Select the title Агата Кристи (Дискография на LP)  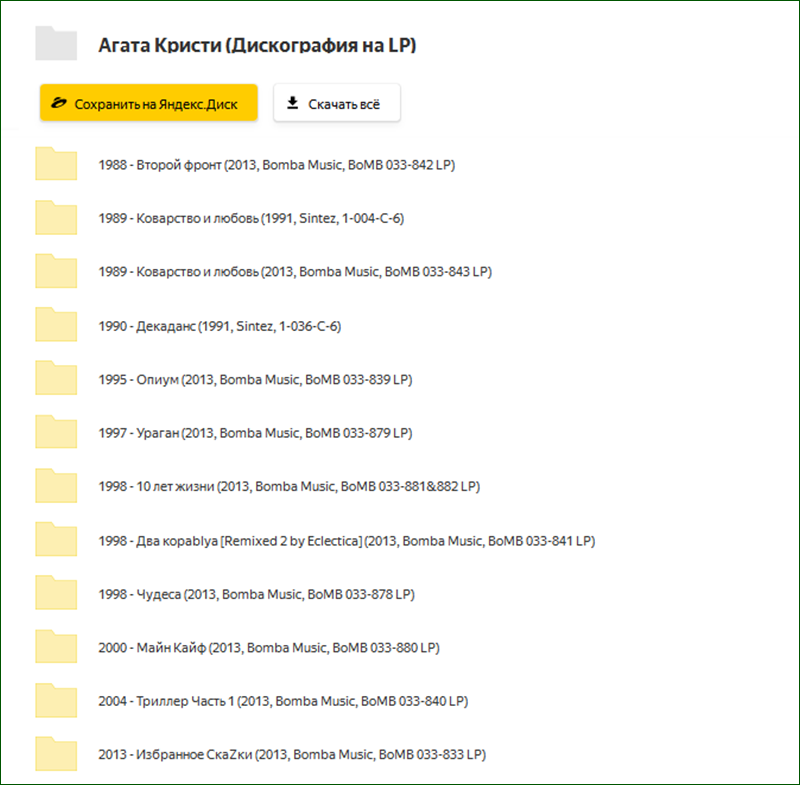click(x=257, y=45)
